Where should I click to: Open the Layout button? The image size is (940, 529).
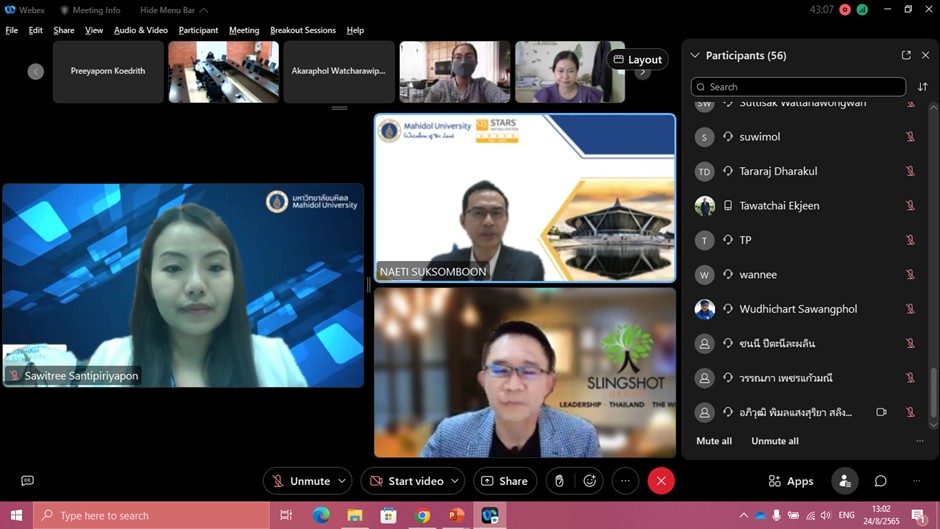(x=638, y=59)
